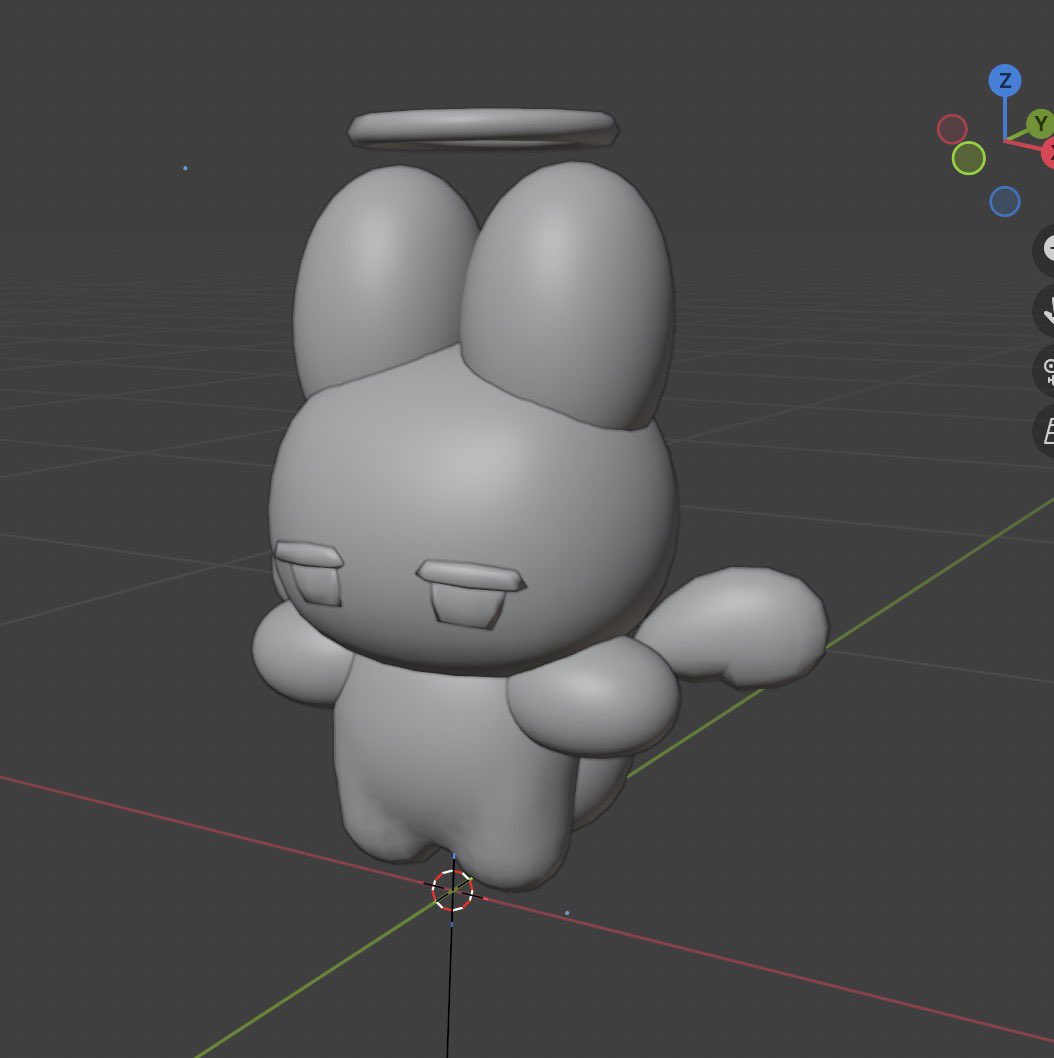The image size is (1054, 1058).
Task: Click the negative Y green circle on gizmo
Action: coord(968,159)
